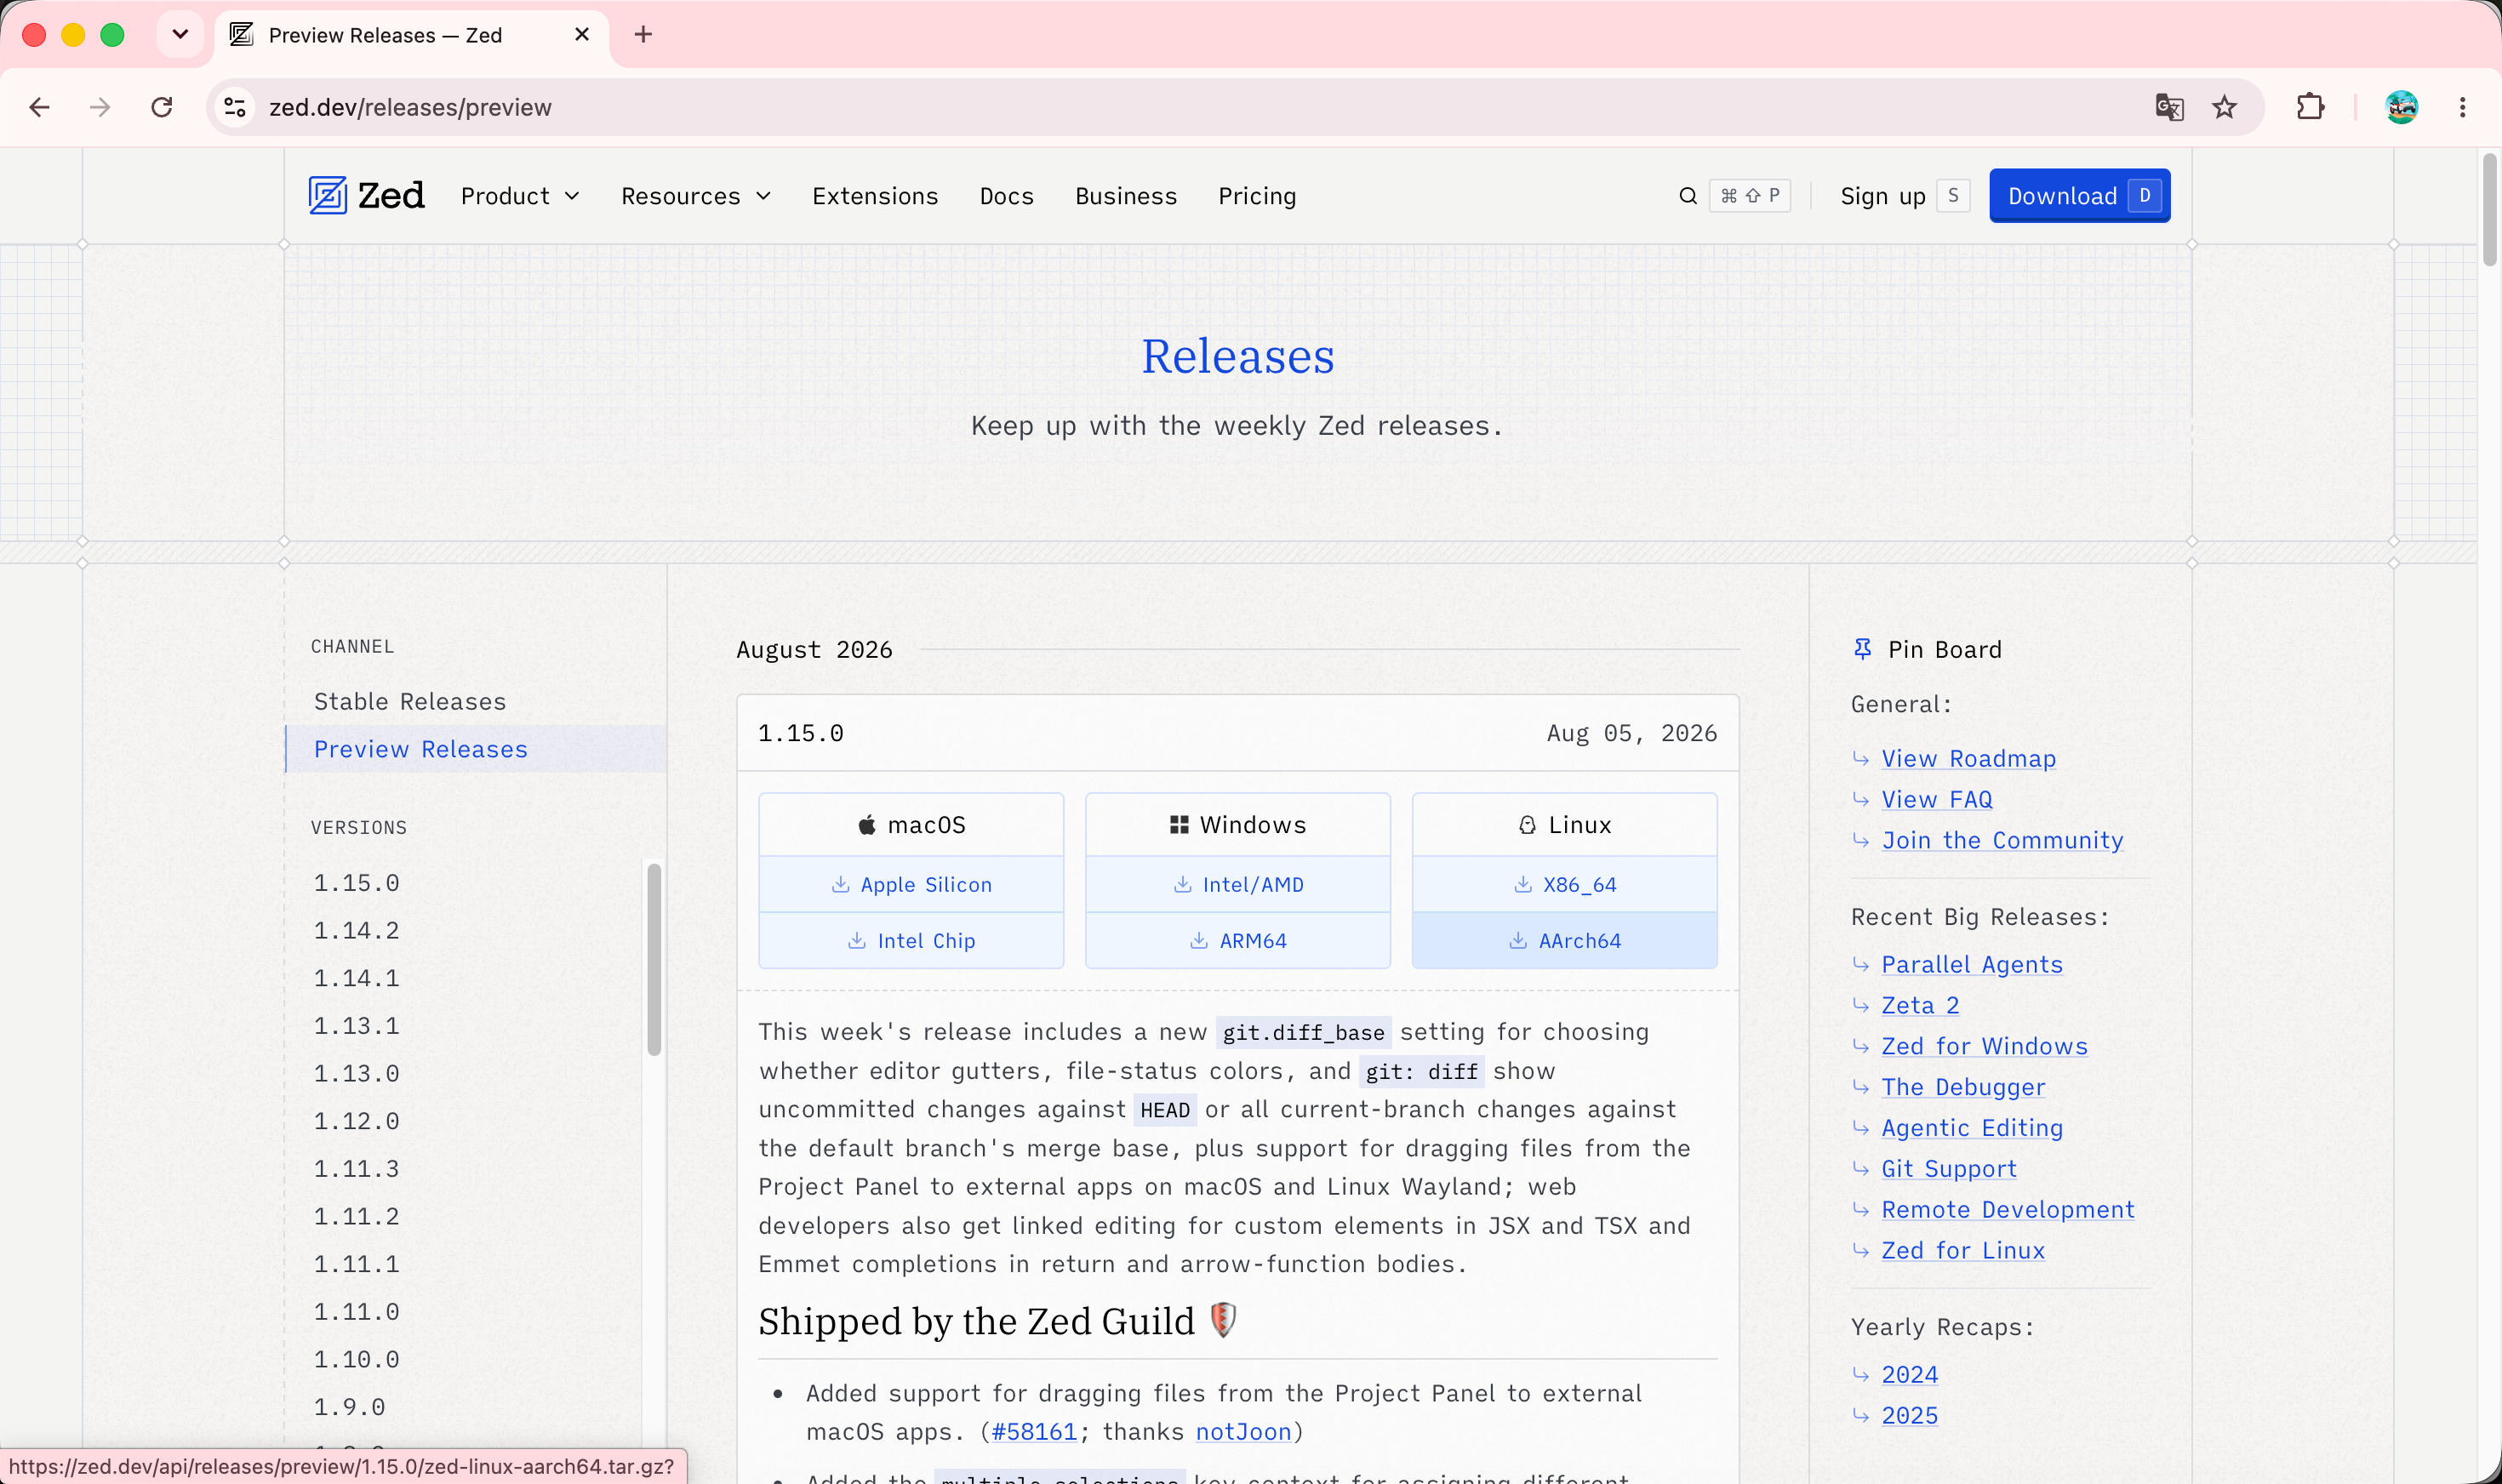Click the download icon beside X86_64
The width and height of the screenshot is (2502, 1484).
[x=1523, y=884]
